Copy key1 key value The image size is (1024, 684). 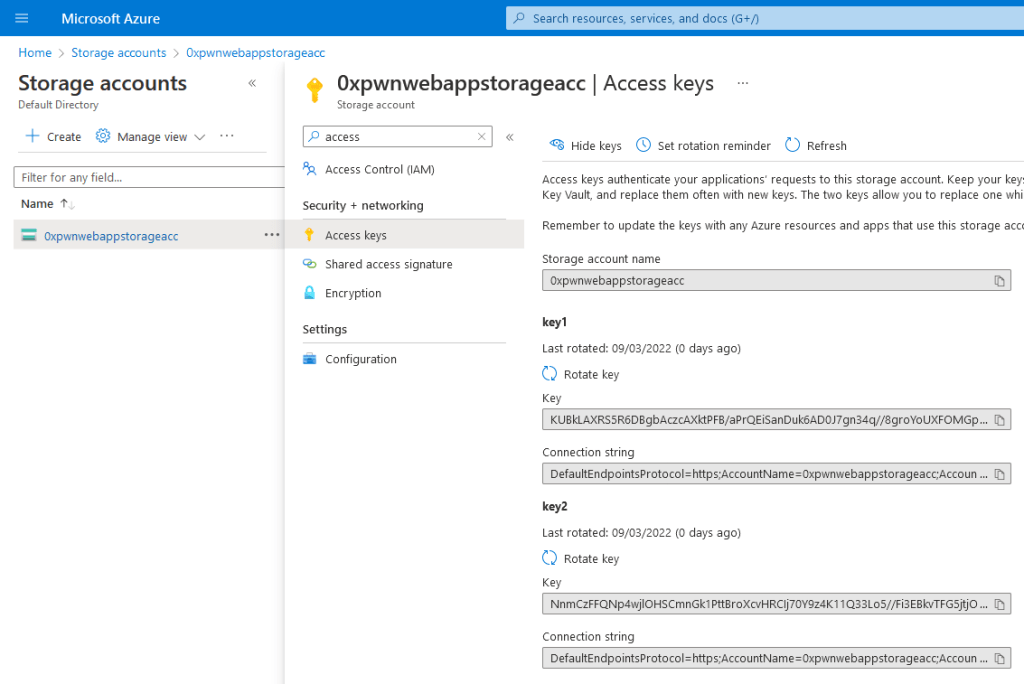point(999,419)
